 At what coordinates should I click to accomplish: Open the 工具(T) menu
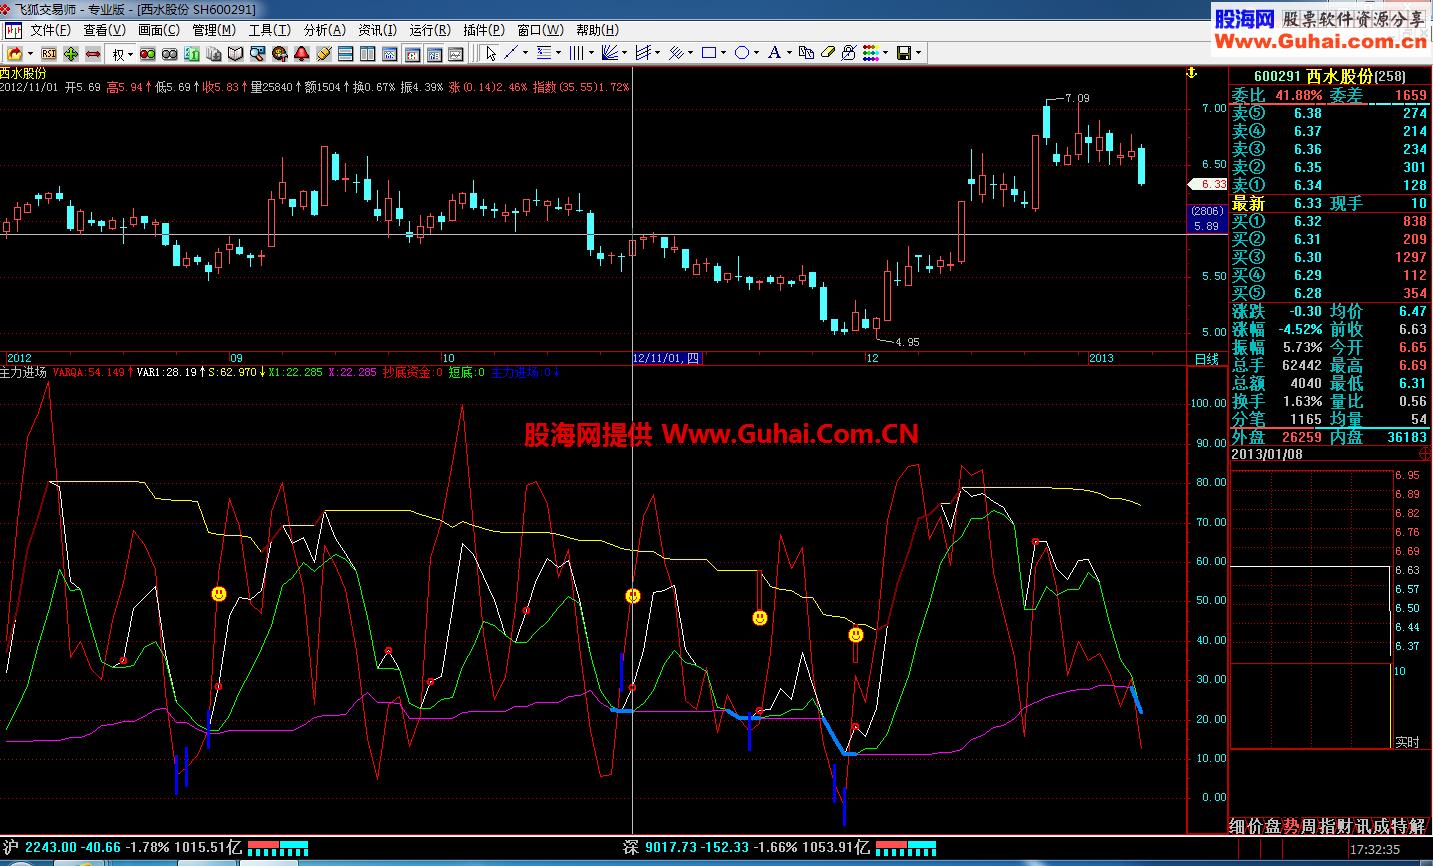pyautogui.click(x=269, y=30)
